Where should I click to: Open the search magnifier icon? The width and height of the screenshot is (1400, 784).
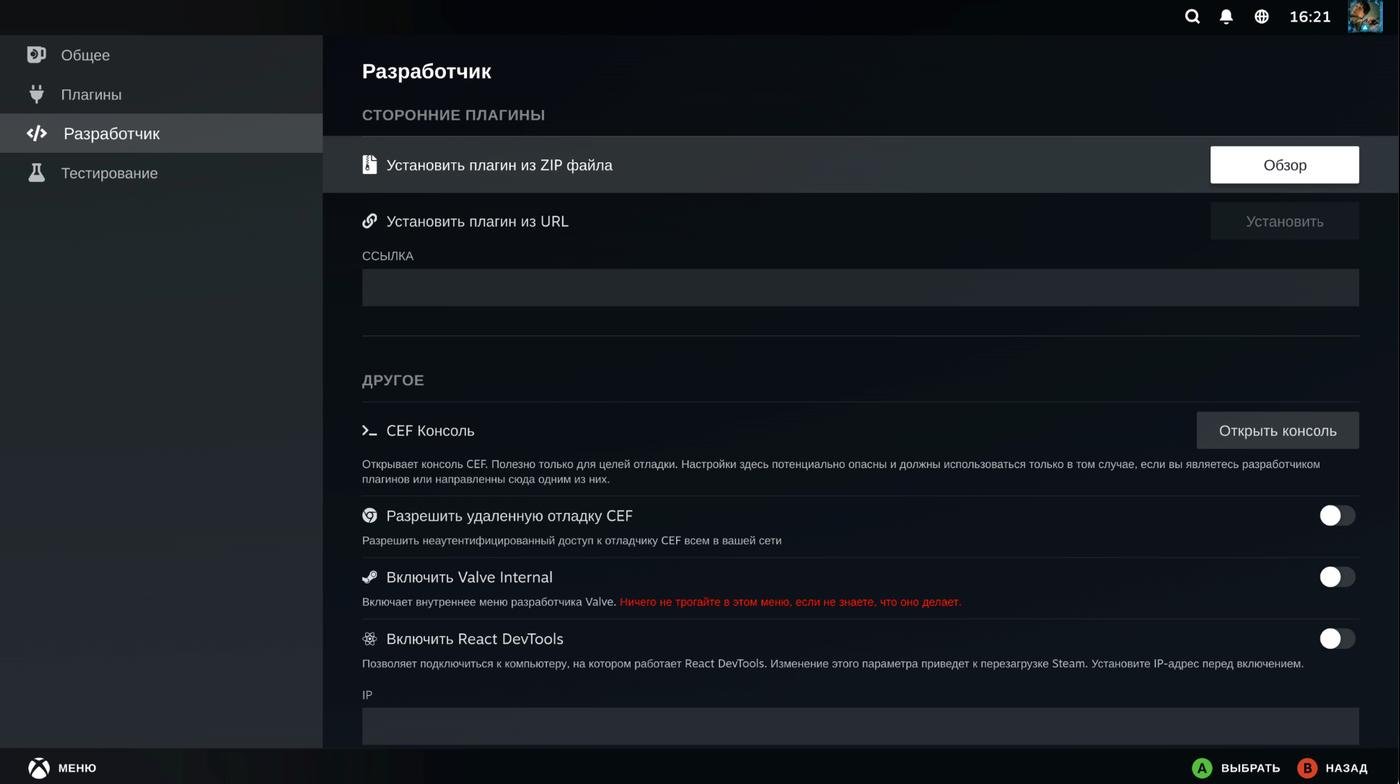[1192, 16]
